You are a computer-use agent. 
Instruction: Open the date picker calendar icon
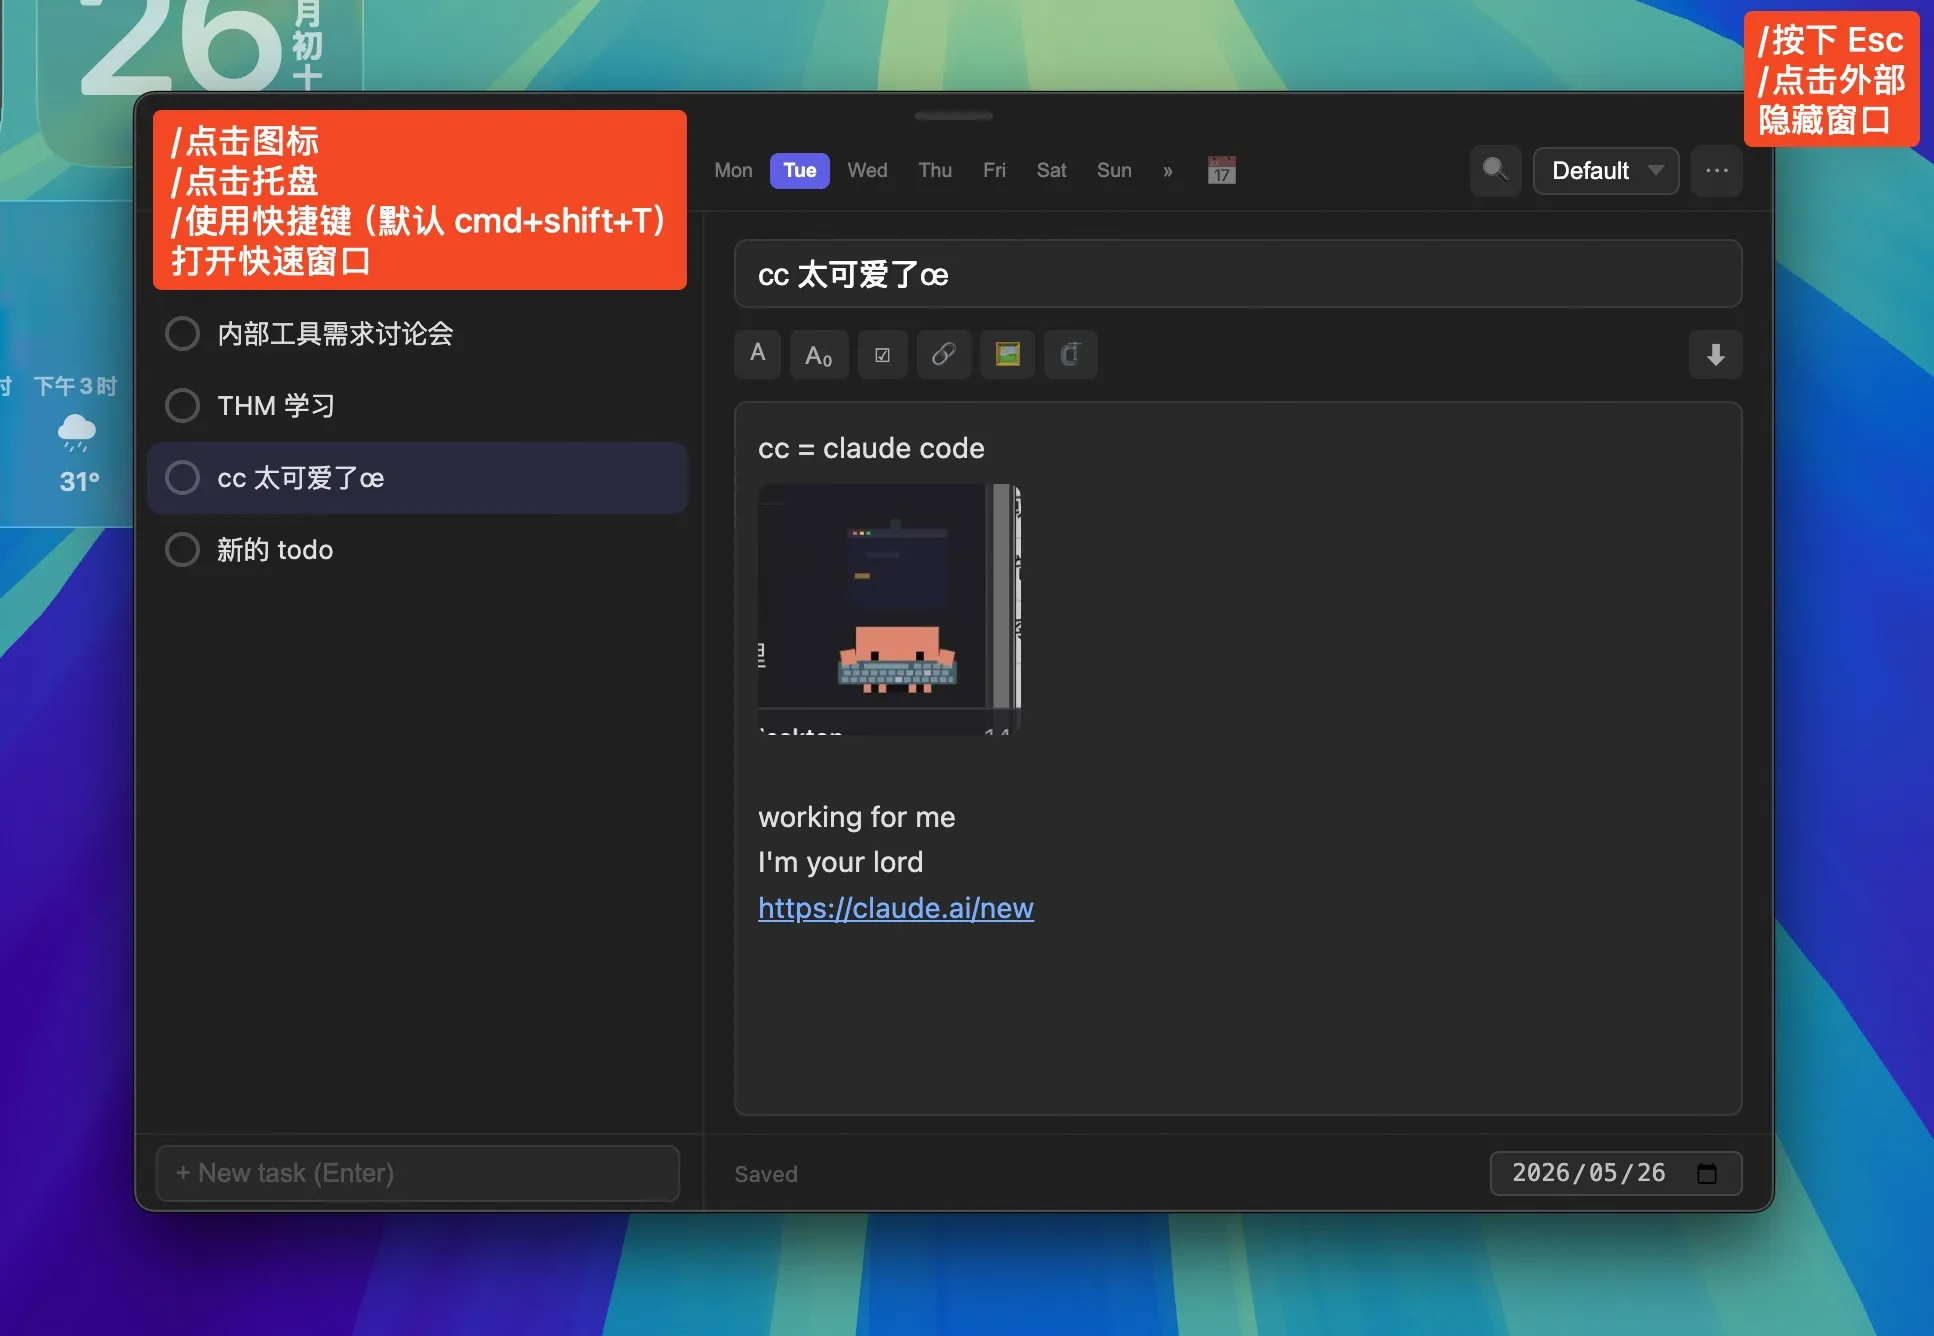click(1707, 1173)
